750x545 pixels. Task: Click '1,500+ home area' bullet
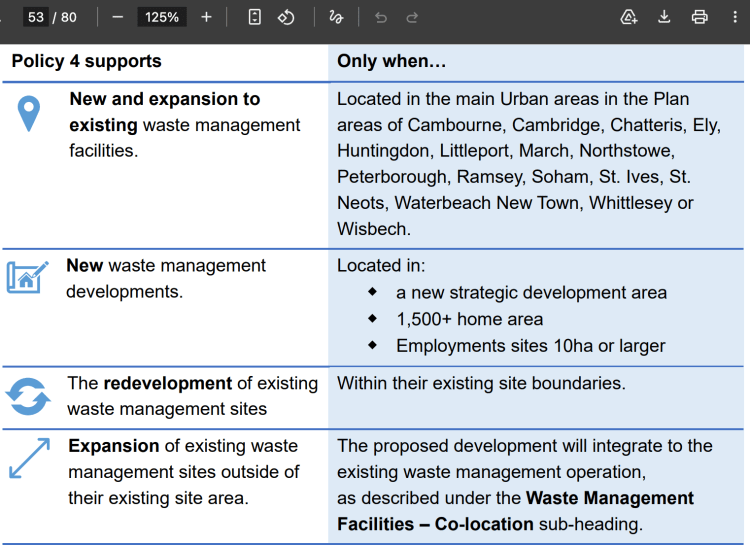[470, 319]
